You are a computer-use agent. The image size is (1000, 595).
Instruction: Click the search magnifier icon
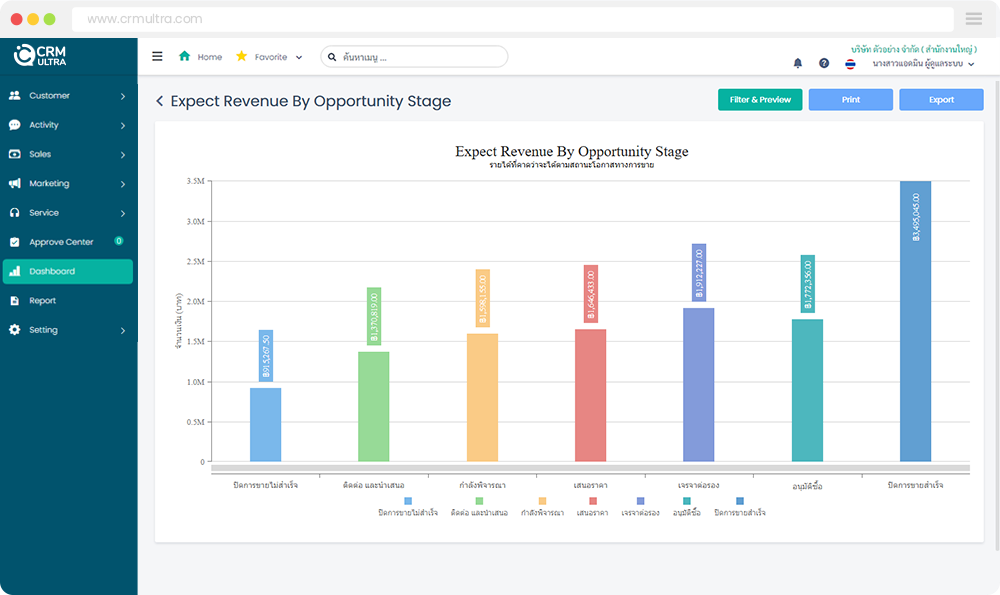(332, 57)
